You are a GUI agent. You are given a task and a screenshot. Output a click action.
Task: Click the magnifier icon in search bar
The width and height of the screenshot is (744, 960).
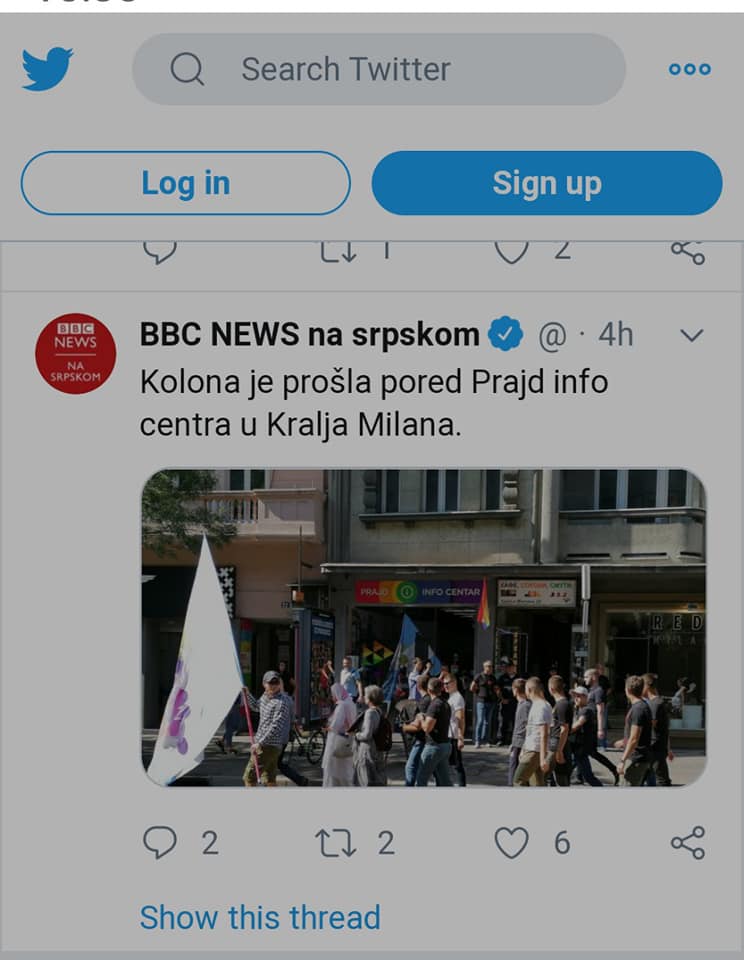pyautogui.click(x=187, y=69)
